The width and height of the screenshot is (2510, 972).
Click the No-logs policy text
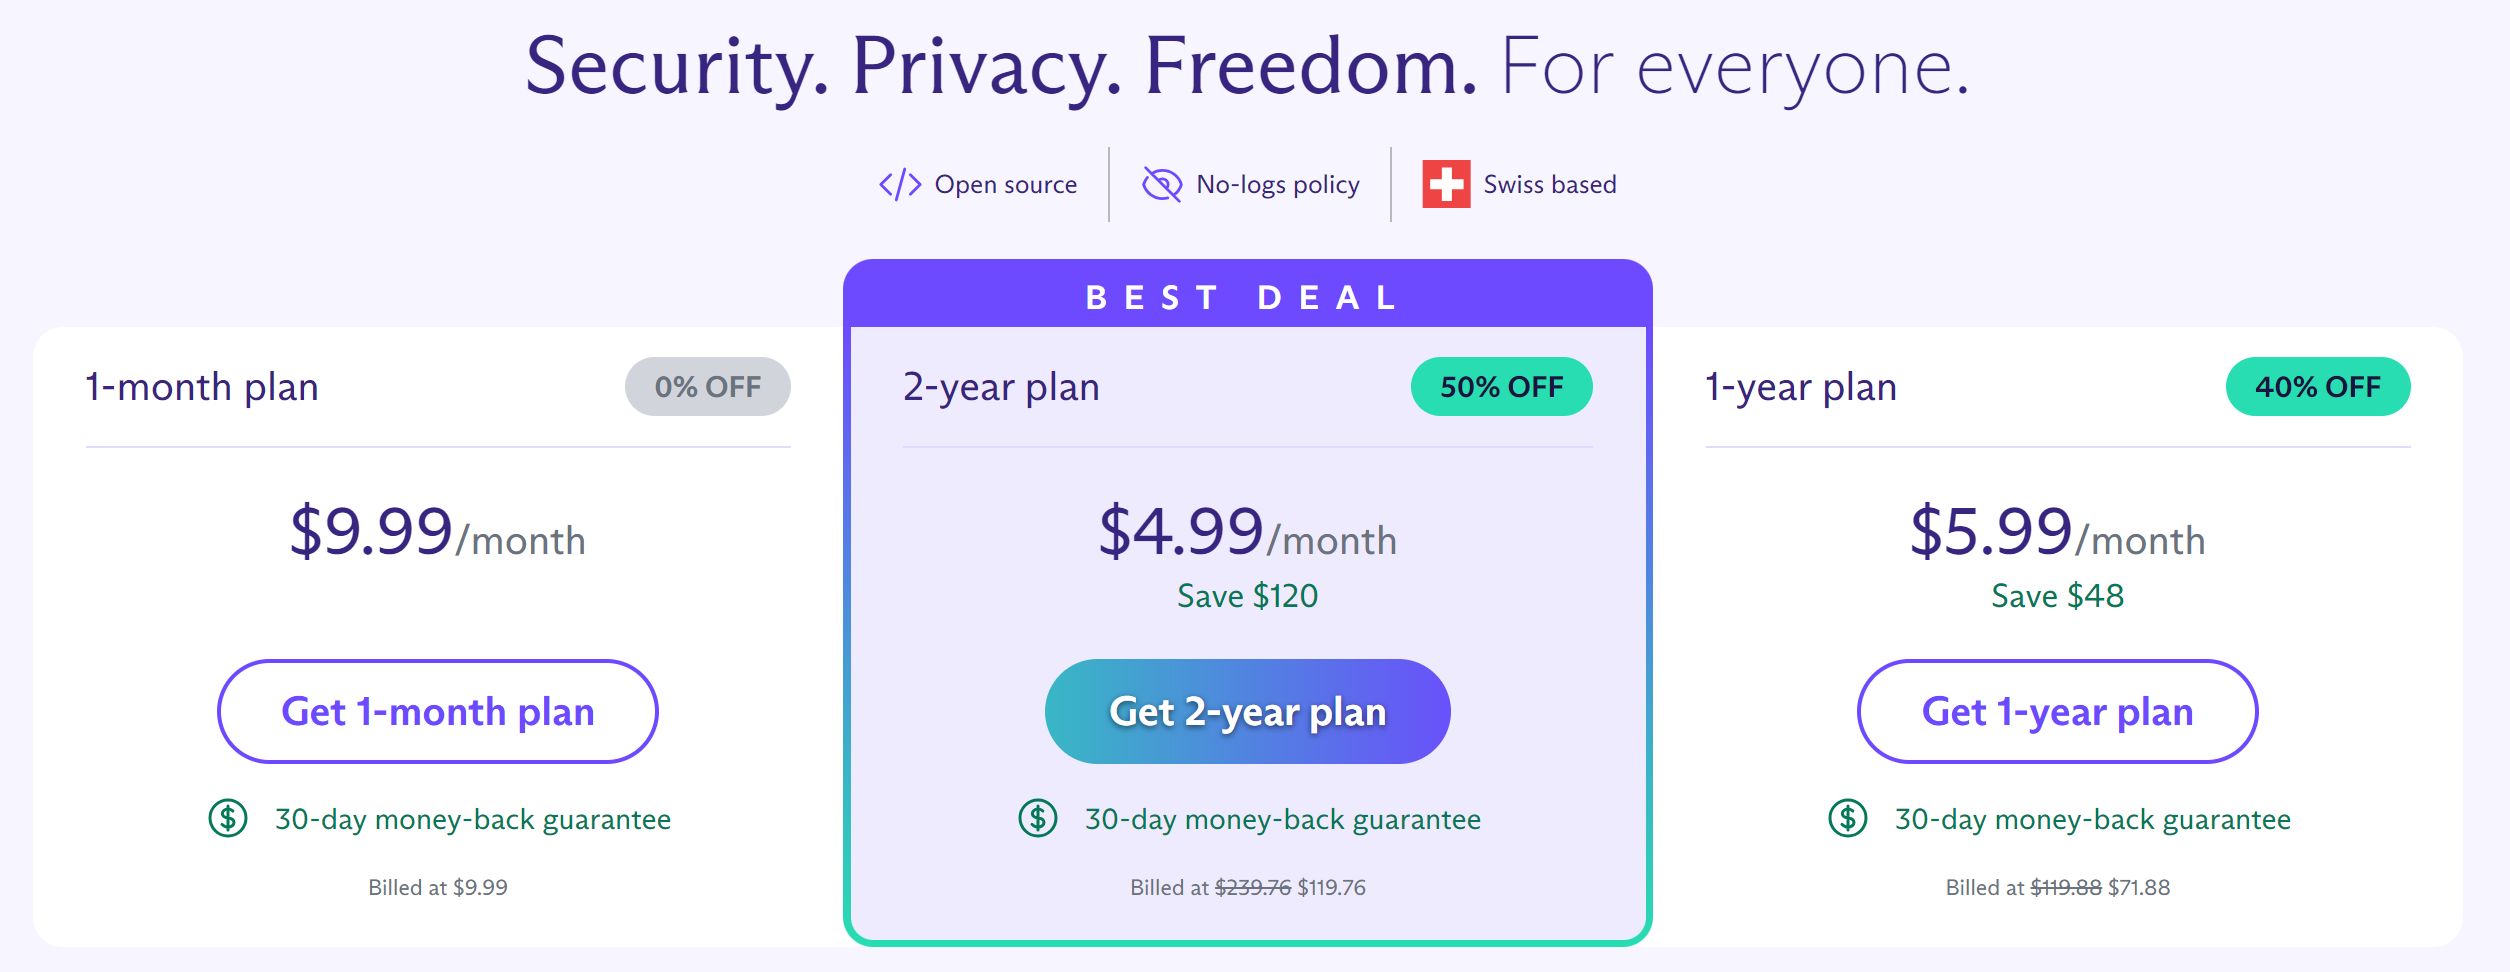(x=1277, y=185)
